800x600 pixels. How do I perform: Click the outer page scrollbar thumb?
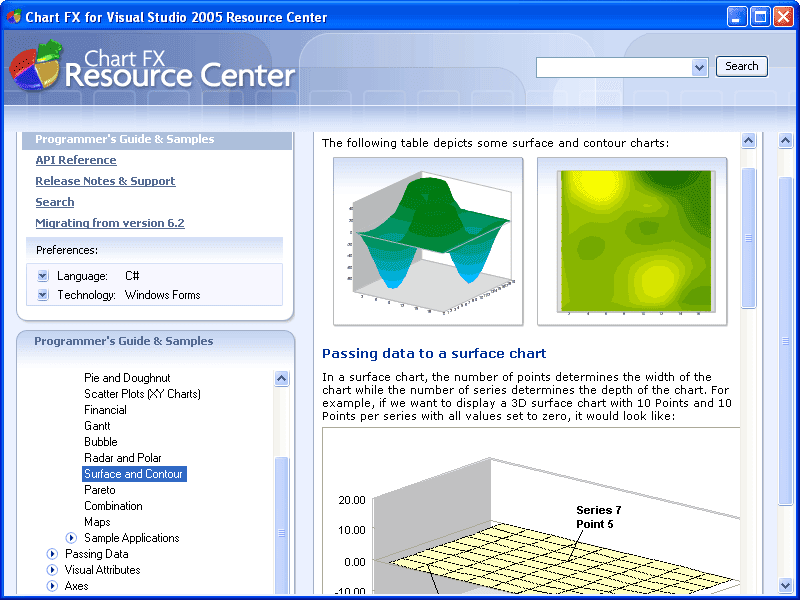(x=786, y=341)
